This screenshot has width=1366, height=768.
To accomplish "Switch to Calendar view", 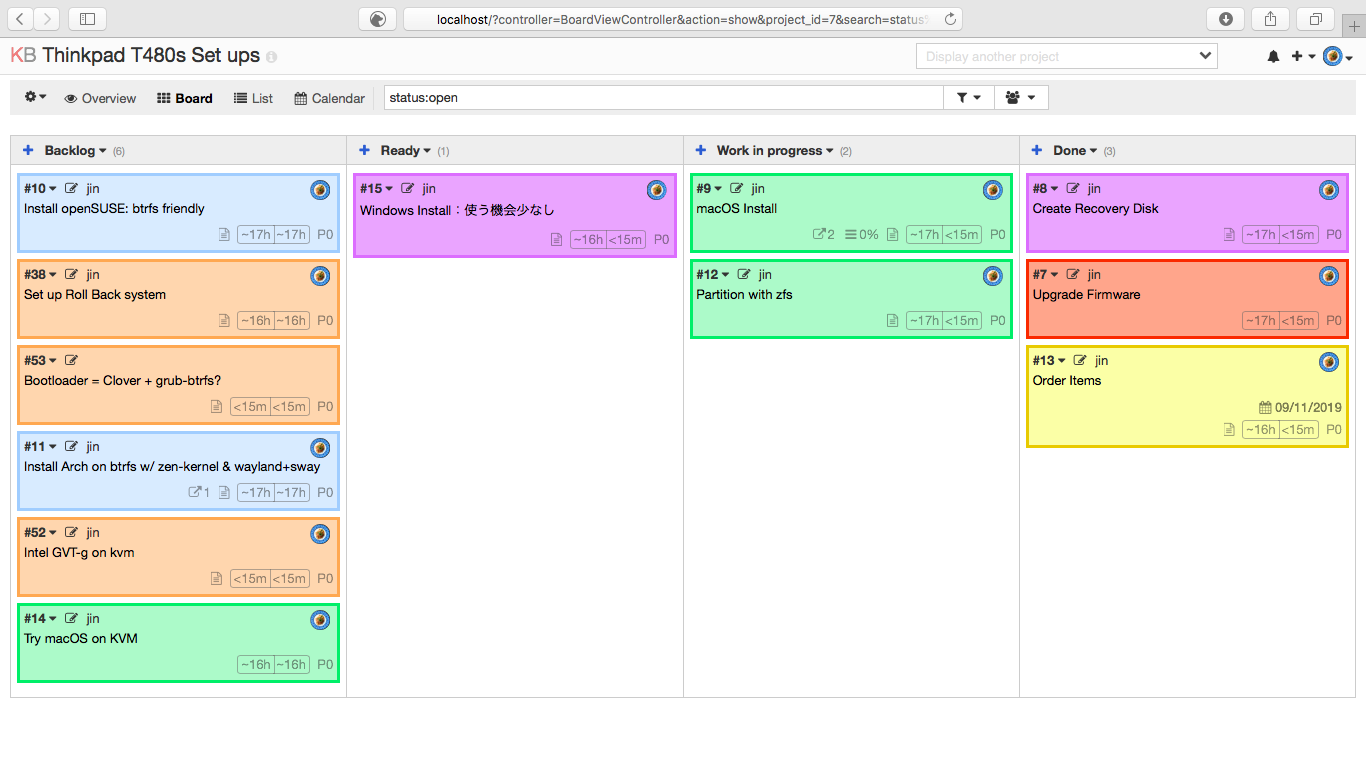I will [330, 98].
